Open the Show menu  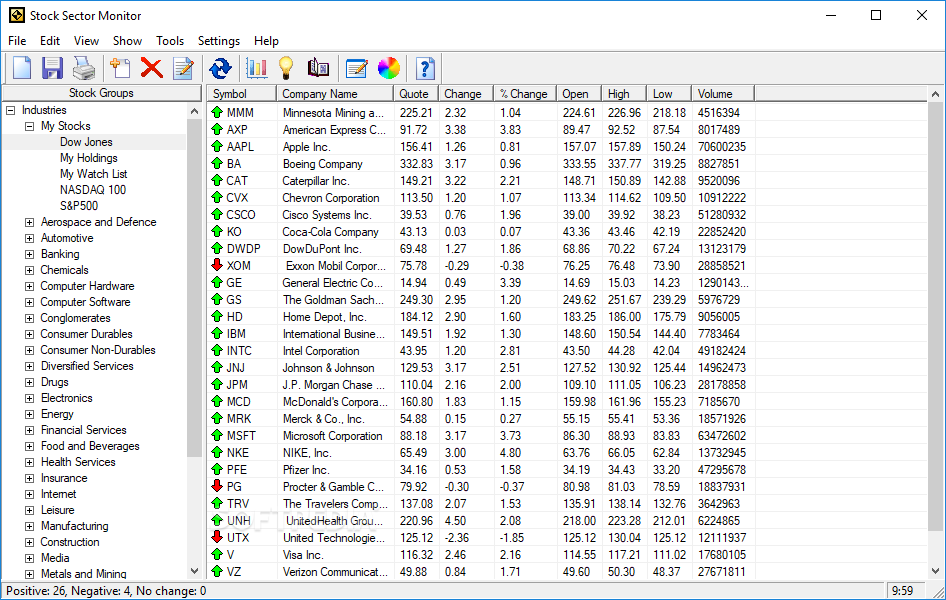pyautogui.click(x=127, y=41)
